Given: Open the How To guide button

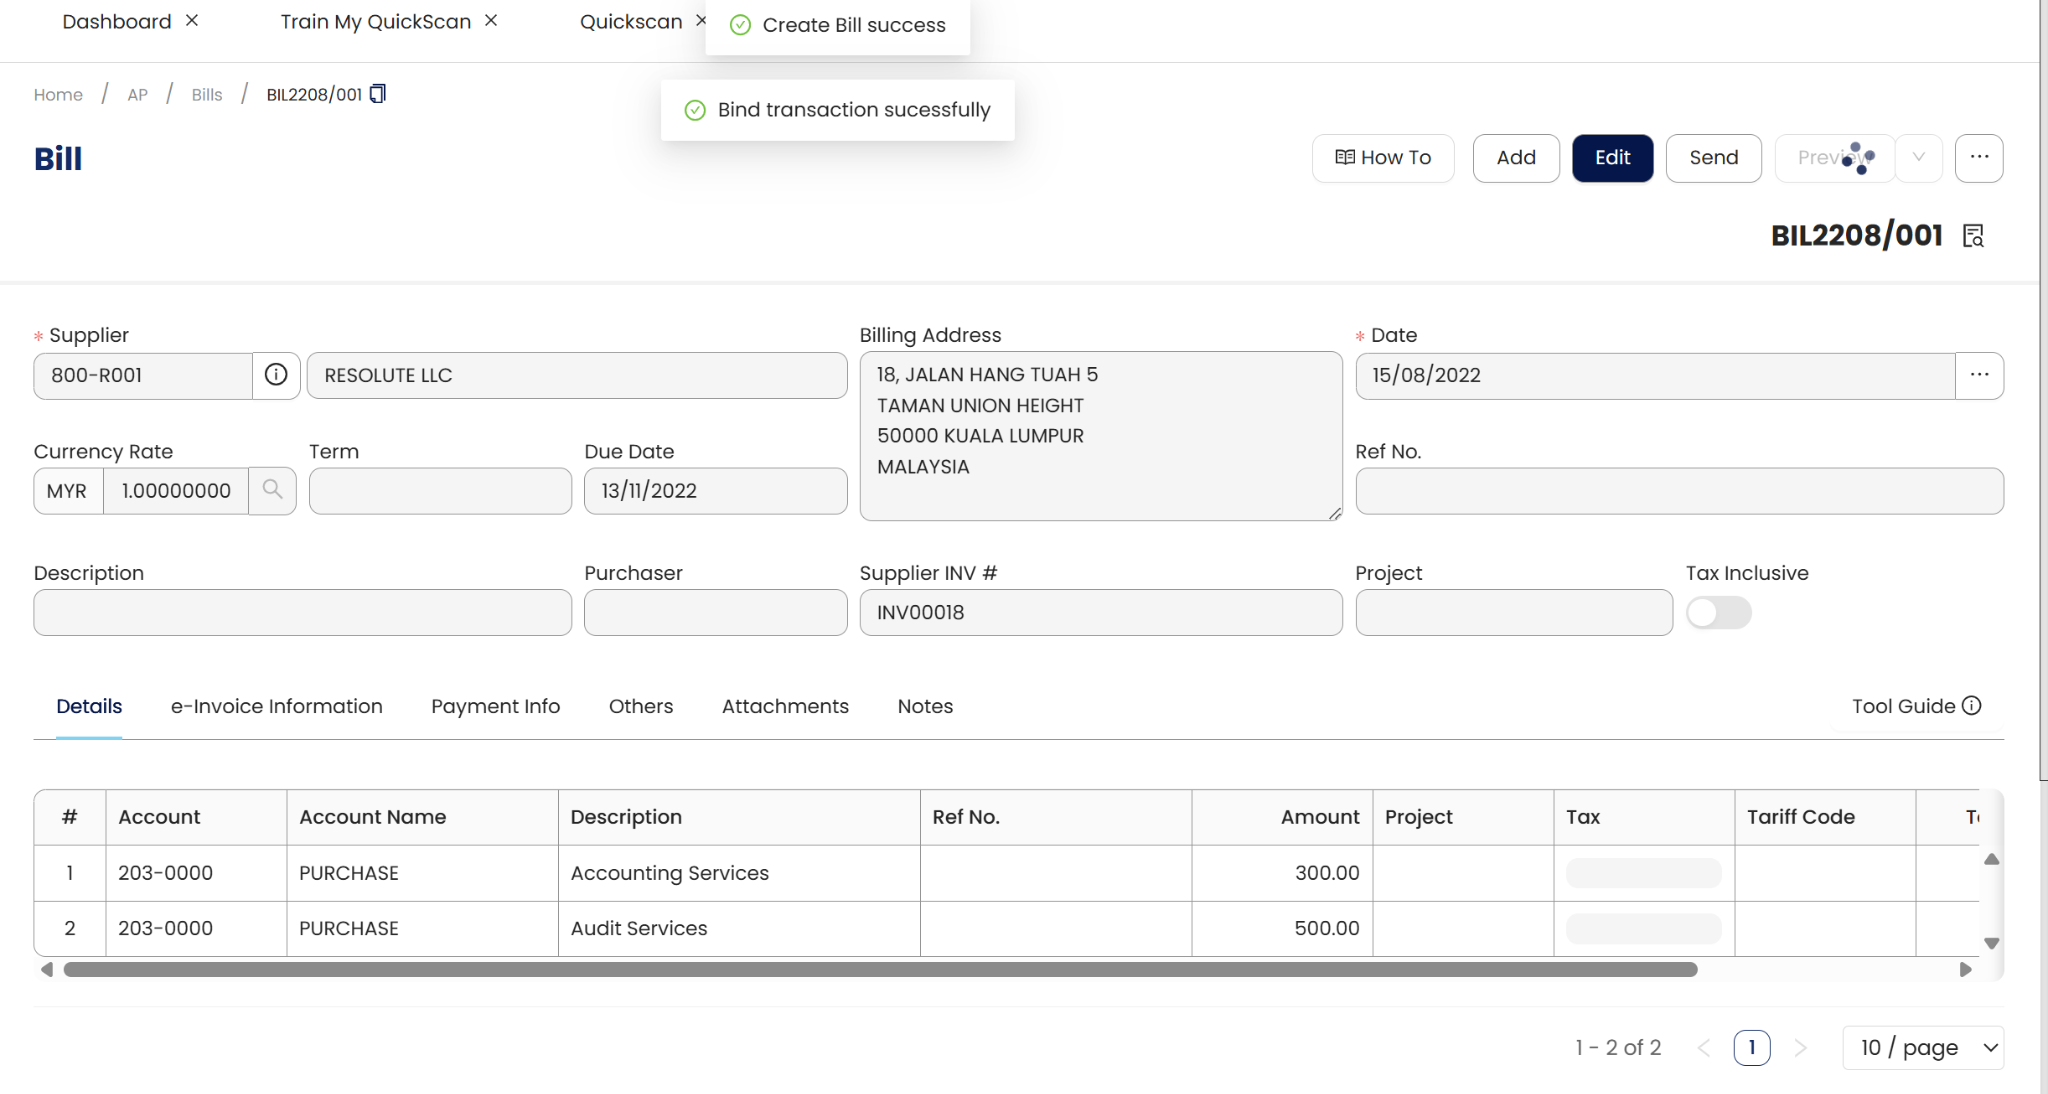Looking at the screenshot, I should (1383, 158).
